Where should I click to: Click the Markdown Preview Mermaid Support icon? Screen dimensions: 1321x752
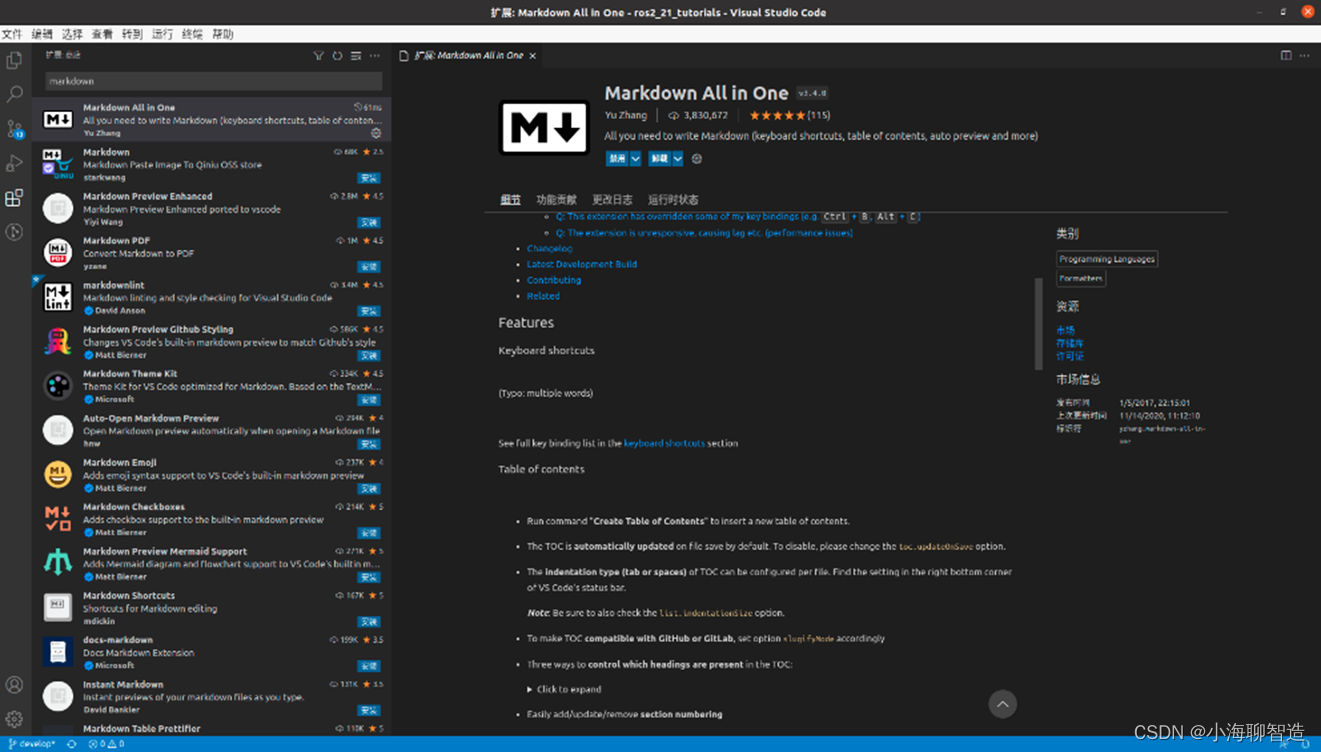pyautogui.click(x=58, y=563)
